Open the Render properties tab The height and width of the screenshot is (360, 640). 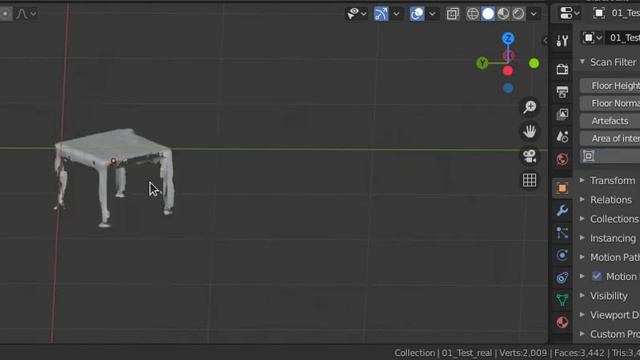562,69
